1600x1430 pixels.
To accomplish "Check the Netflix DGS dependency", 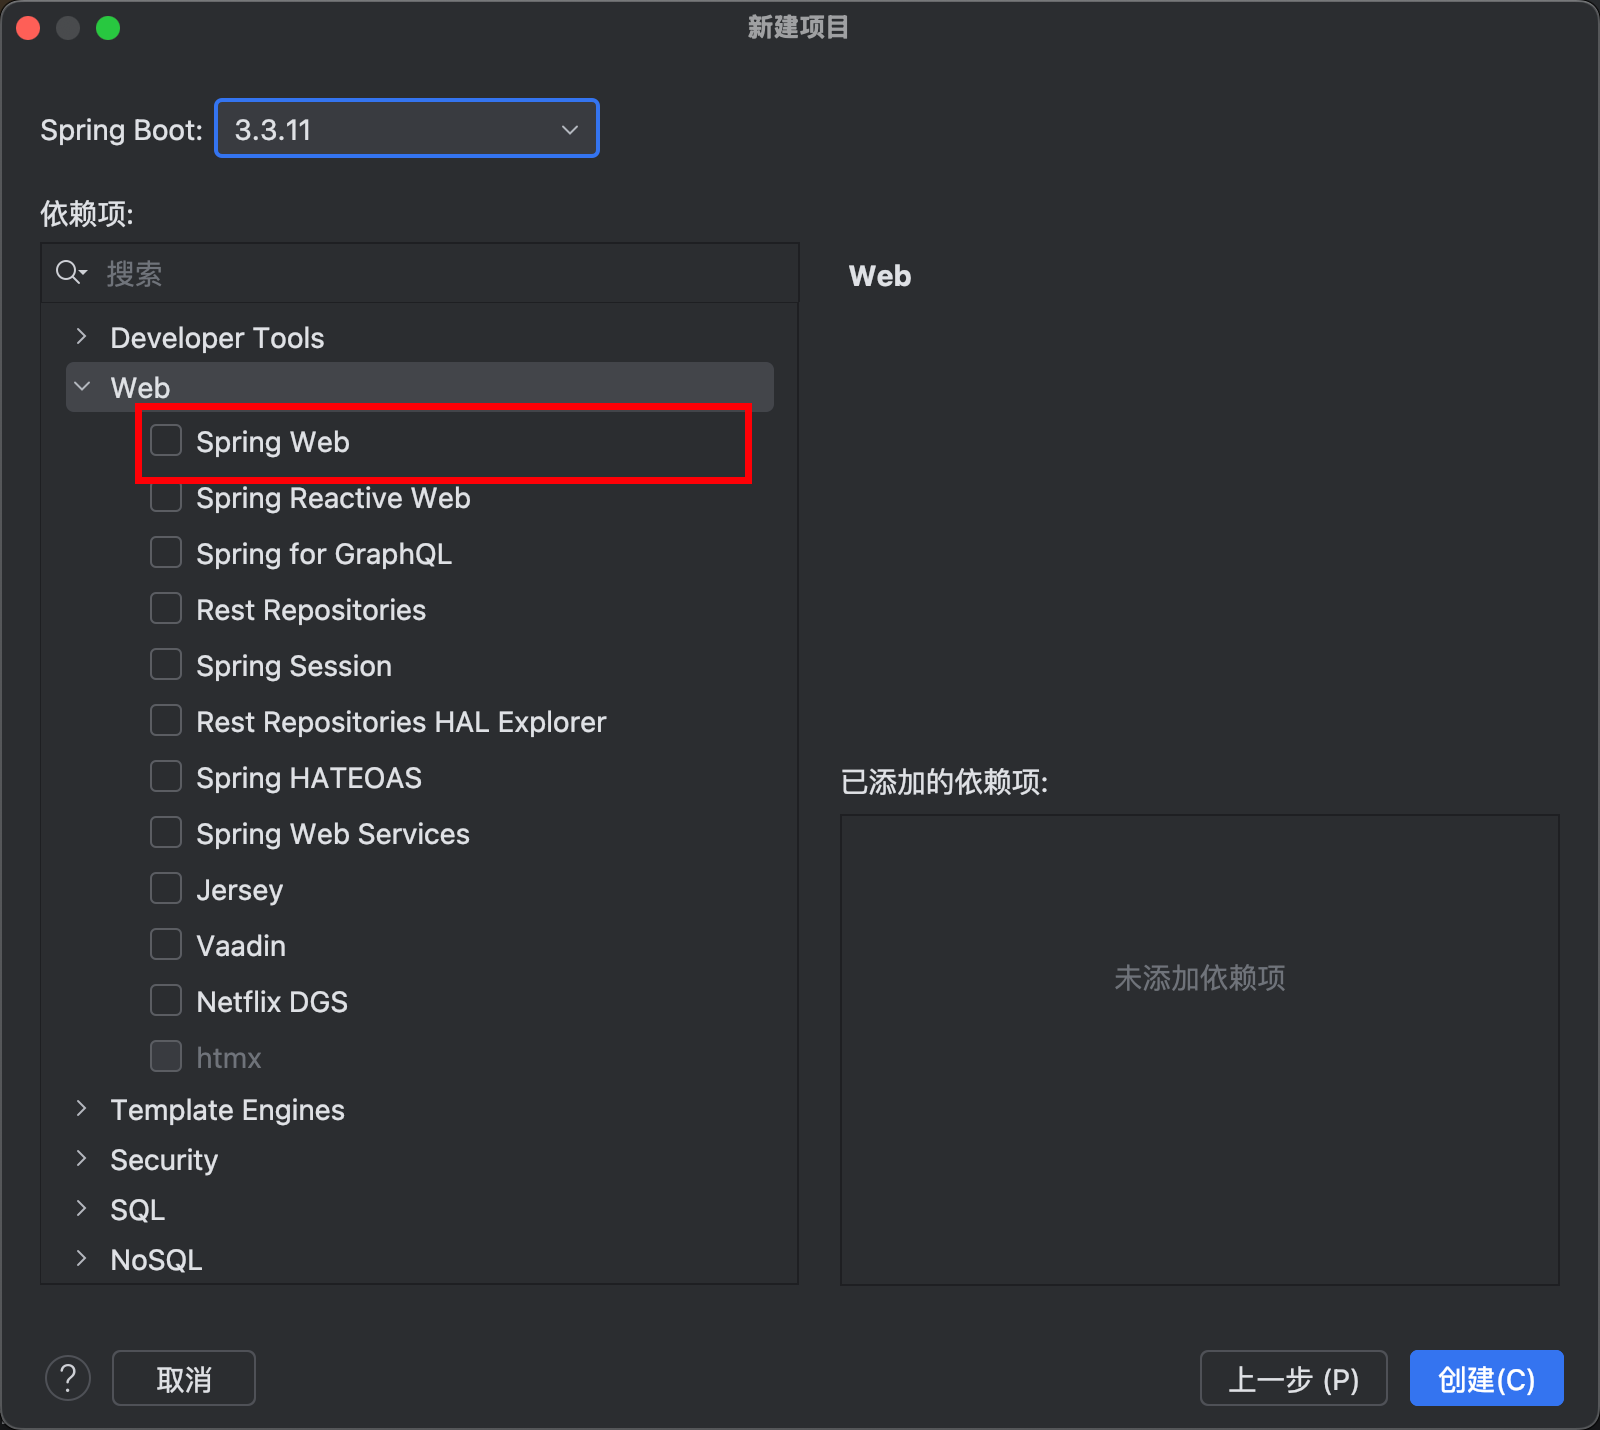I will [x=166, y=1000].
